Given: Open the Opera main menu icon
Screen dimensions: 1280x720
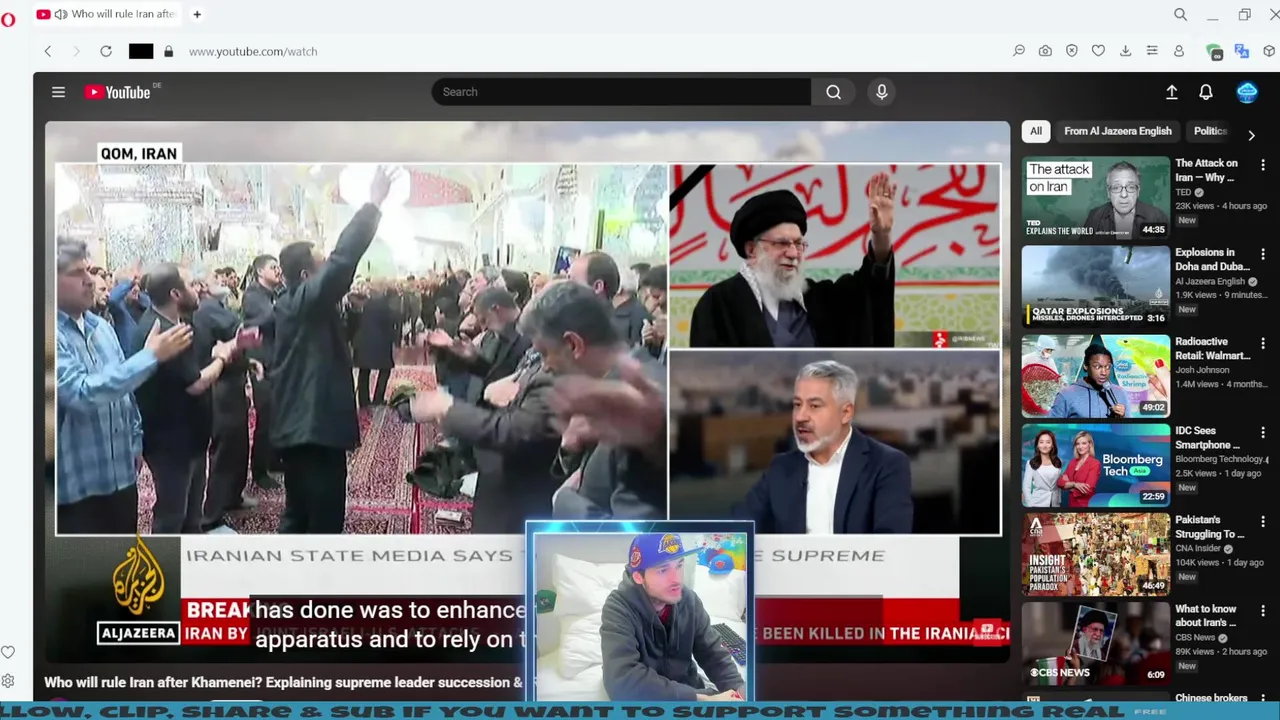Looking at the screenshot, I should [x=8, y=20].
